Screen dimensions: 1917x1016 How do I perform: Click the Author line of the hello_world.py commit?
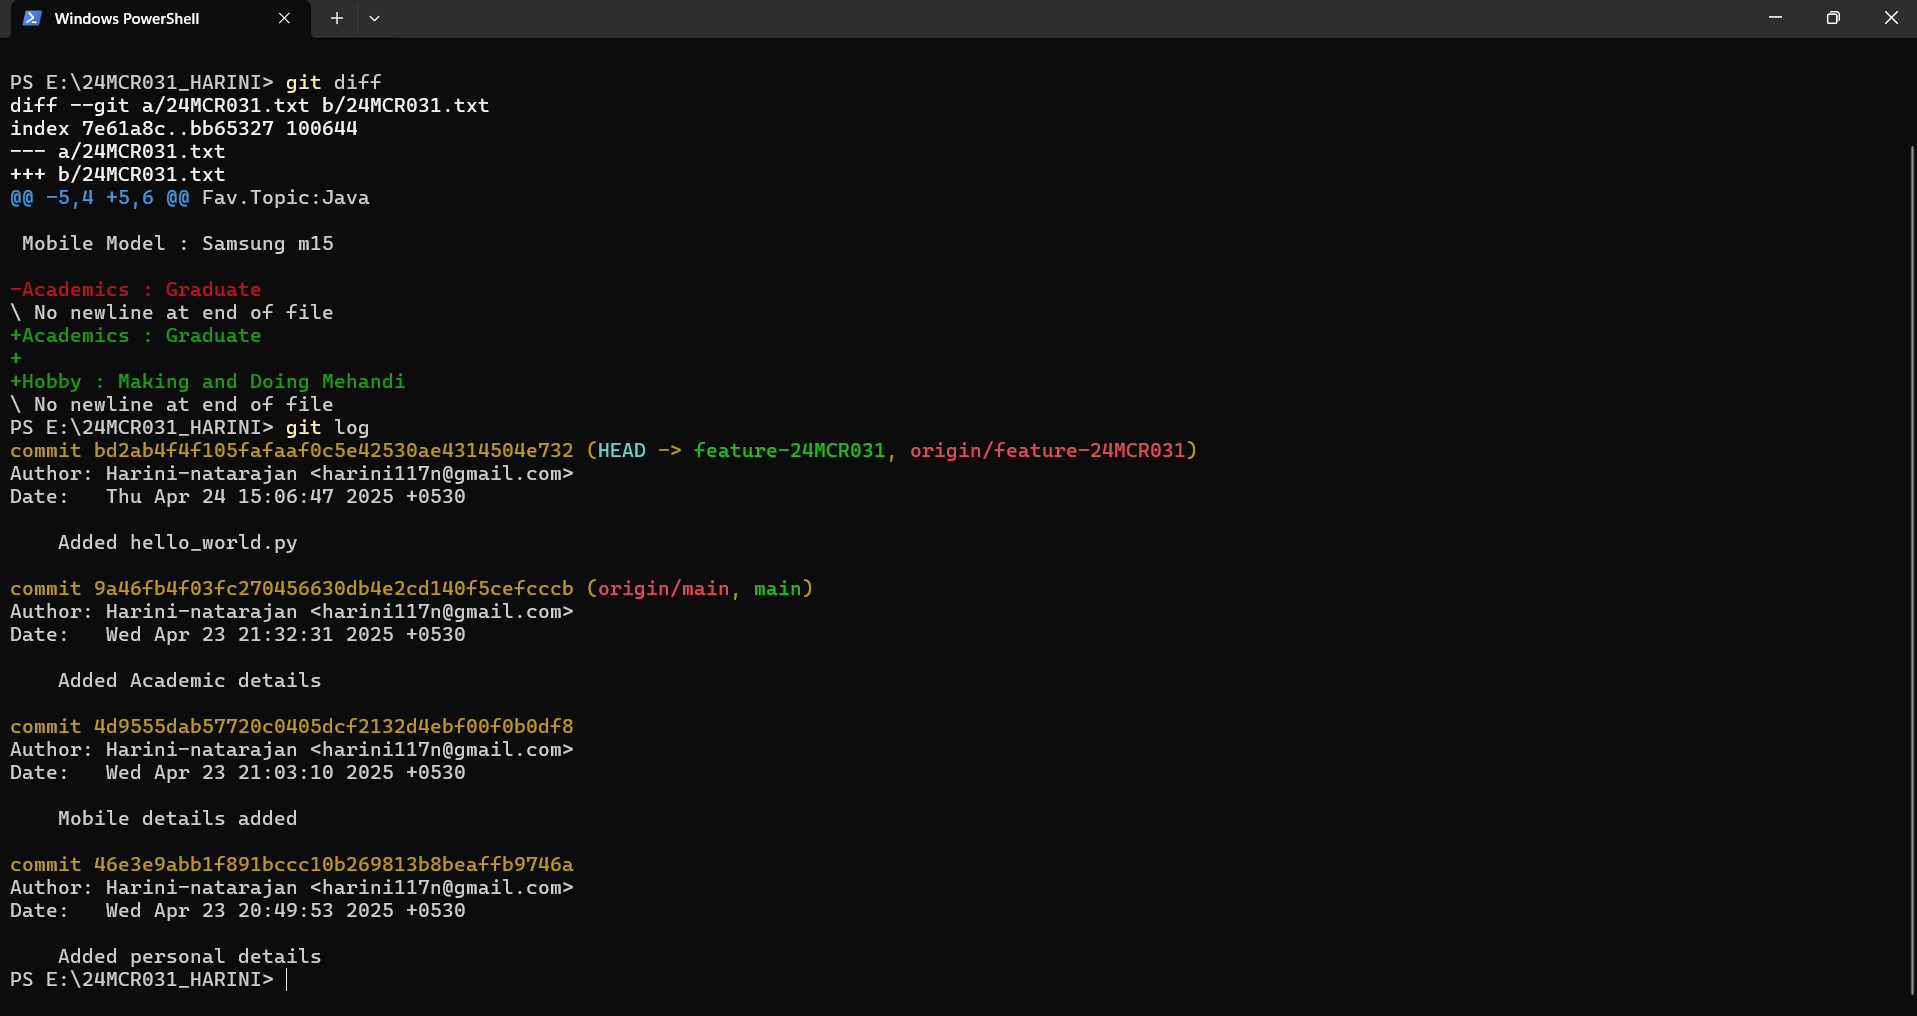click(292, 474)
